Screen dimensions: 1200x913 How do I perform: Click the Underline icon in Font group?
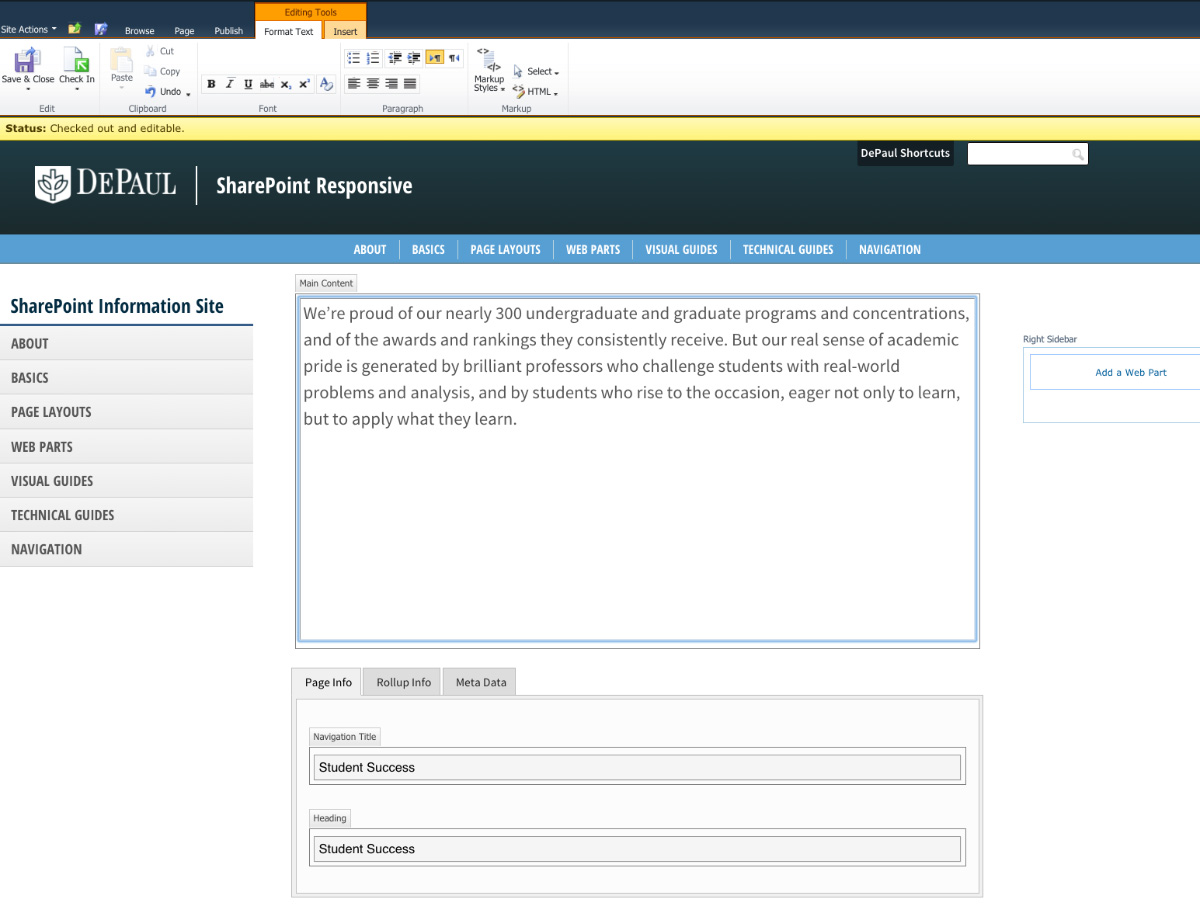(x=248, y=84)
